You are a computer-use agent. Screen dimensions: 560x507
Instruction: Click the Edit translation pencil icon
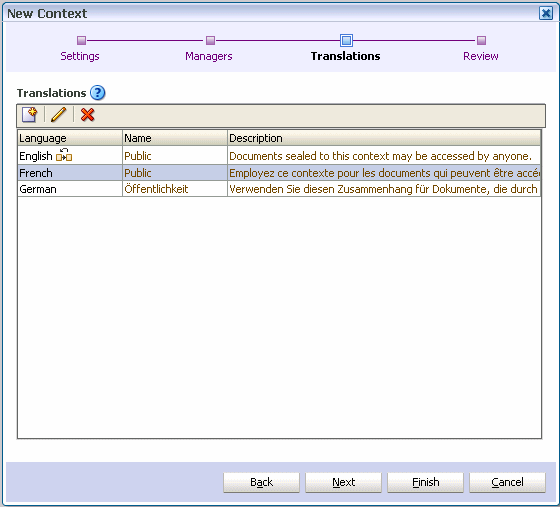tap(59, 115)
